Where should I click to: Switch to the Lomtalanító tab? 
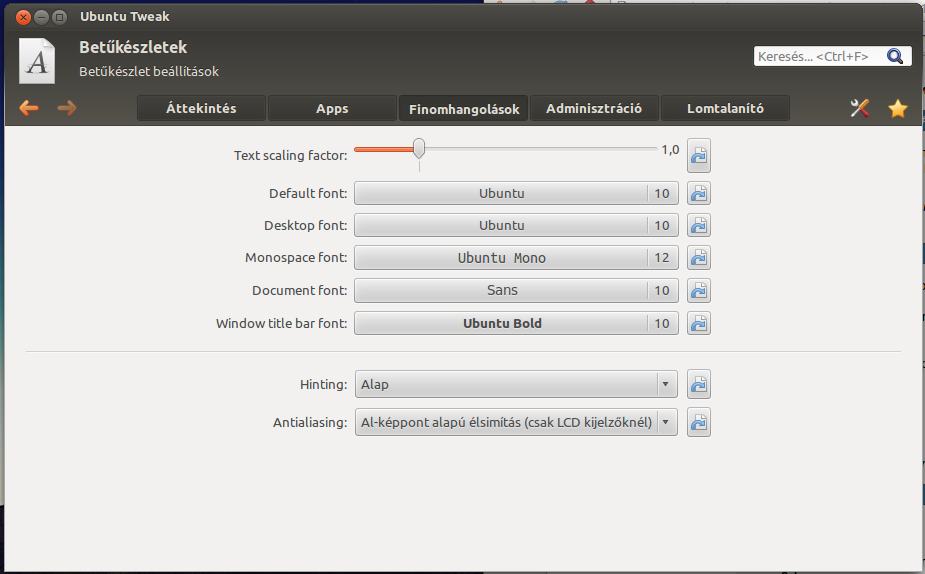pos(725,109)
